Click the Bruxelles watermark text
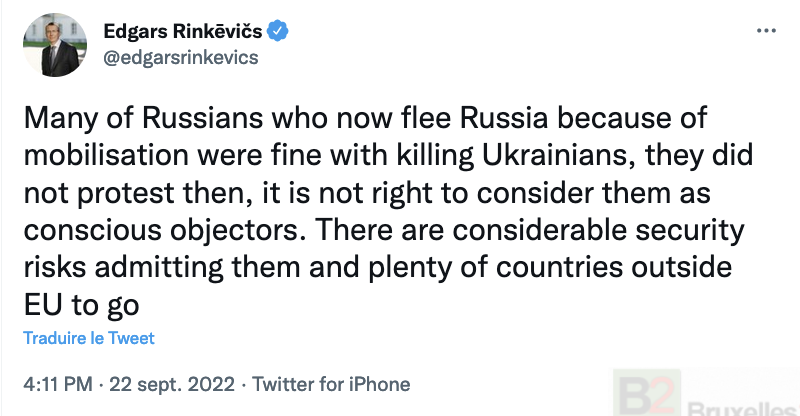This screenshot has height=416, width=800. (x=742, y=408)
